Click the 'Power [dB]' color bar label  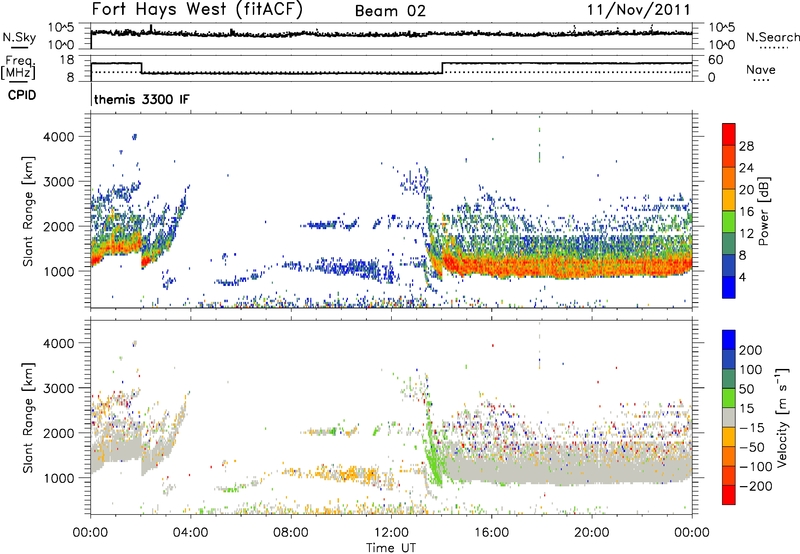(x=764, y=211)
